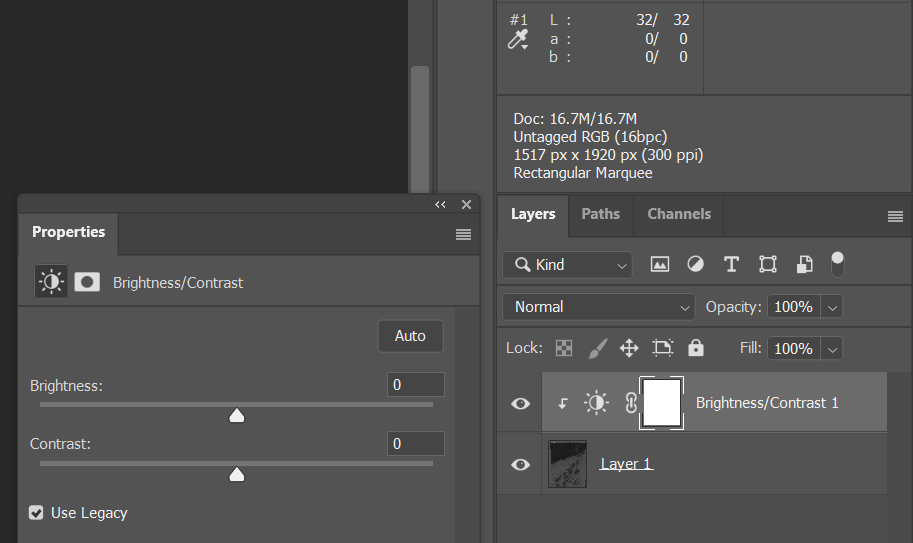Viewport: 913px width, 543px height.
Task: Filter layers by smart objects icon
Action: 804,264
